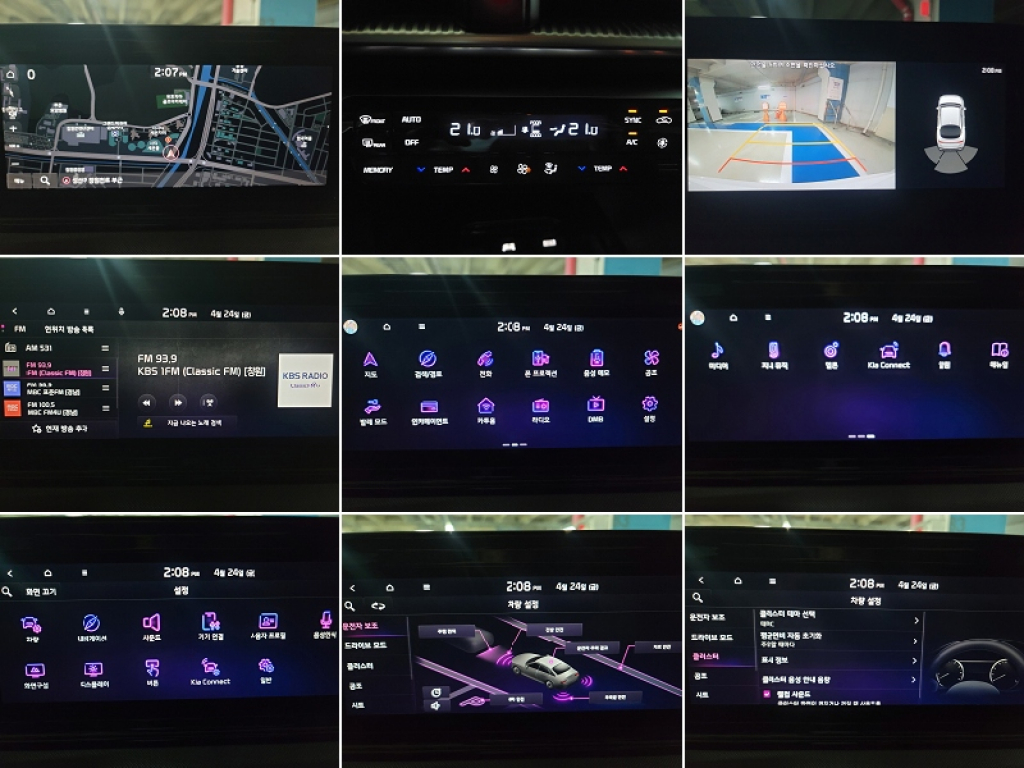Open Display (디스플레이) settings icon
Viewport: 1024px width, 768px height.
click(x=94, y=672)
